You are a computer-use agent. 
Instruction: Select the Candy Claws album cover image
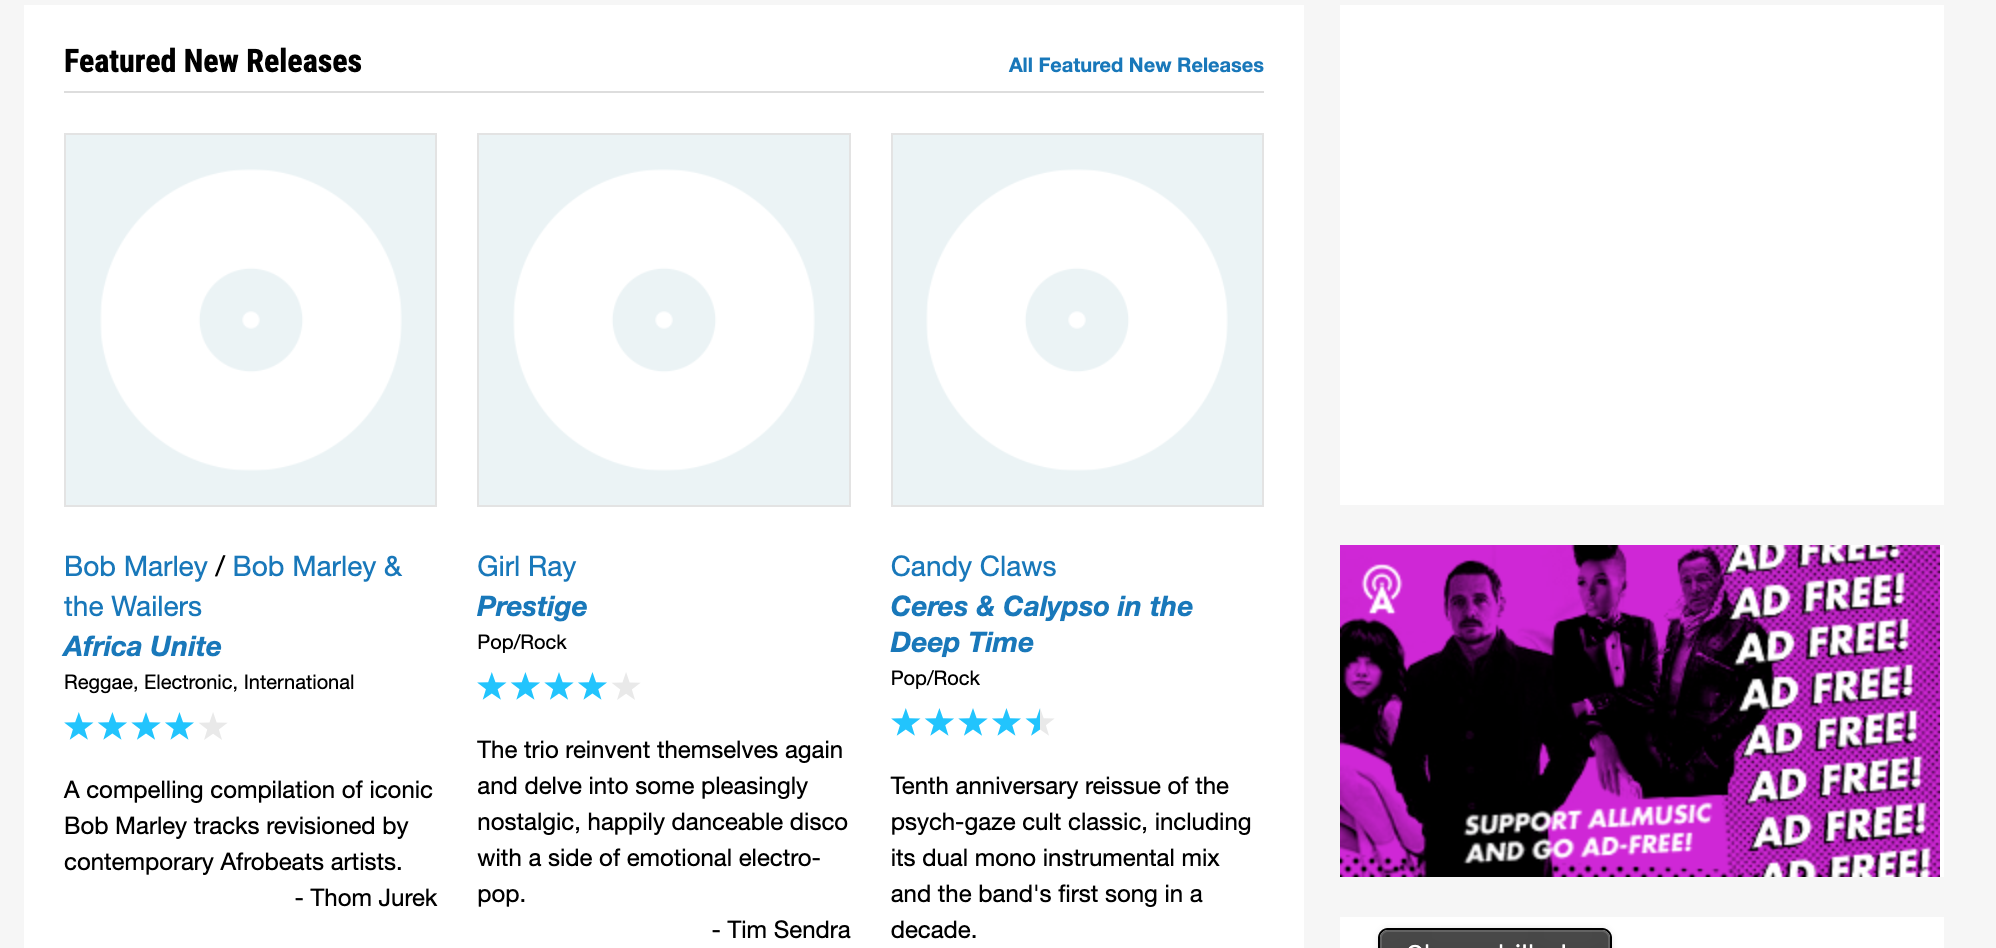[x=1077, y=320]
